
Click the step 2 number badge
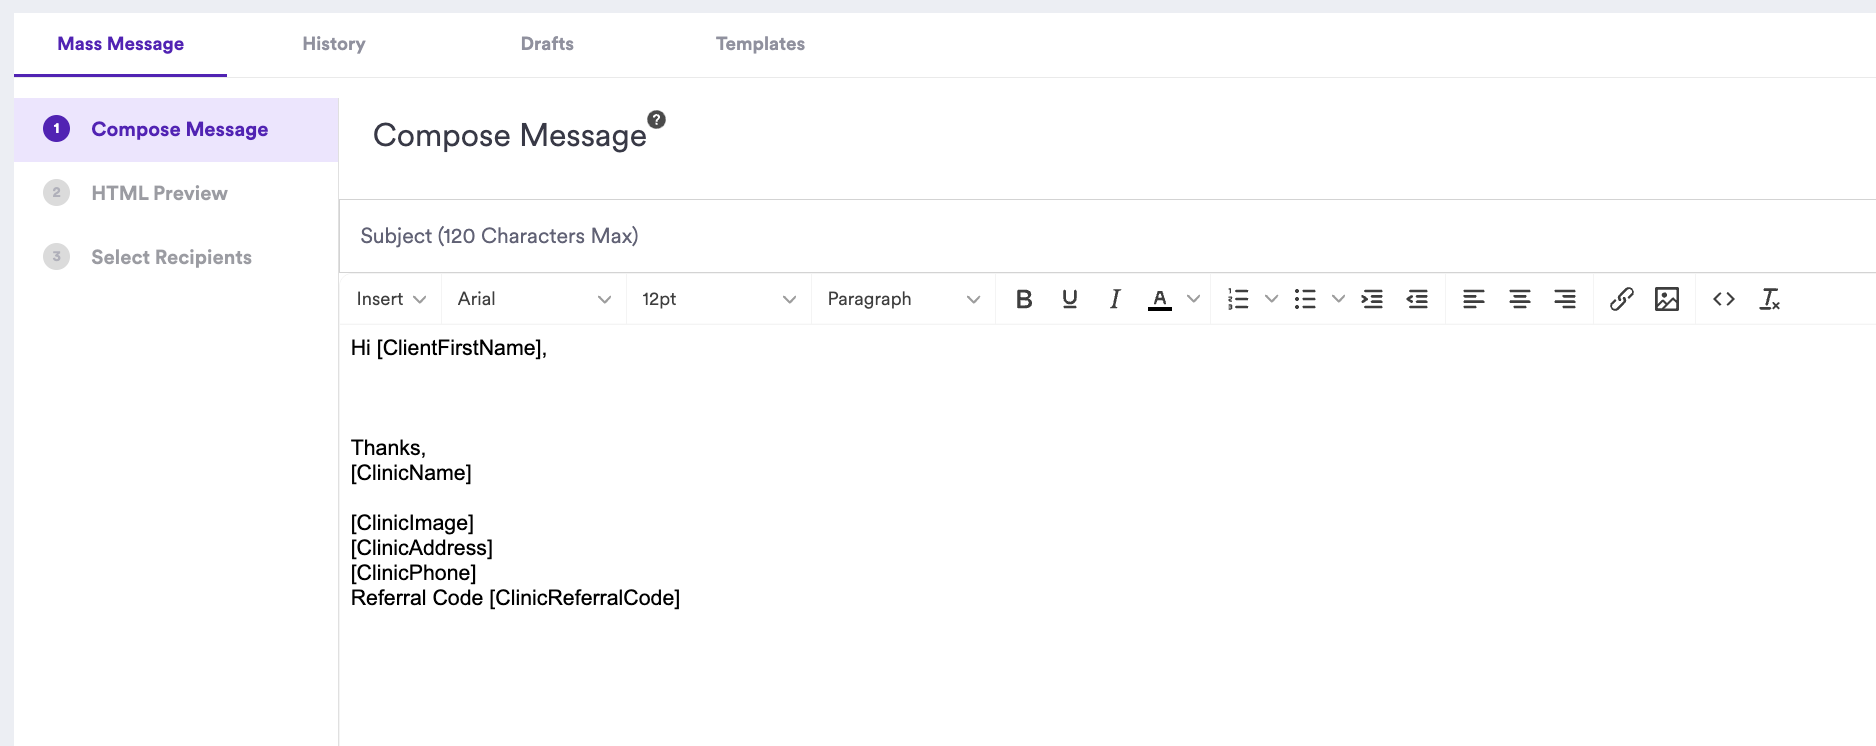tap(57, 193)
